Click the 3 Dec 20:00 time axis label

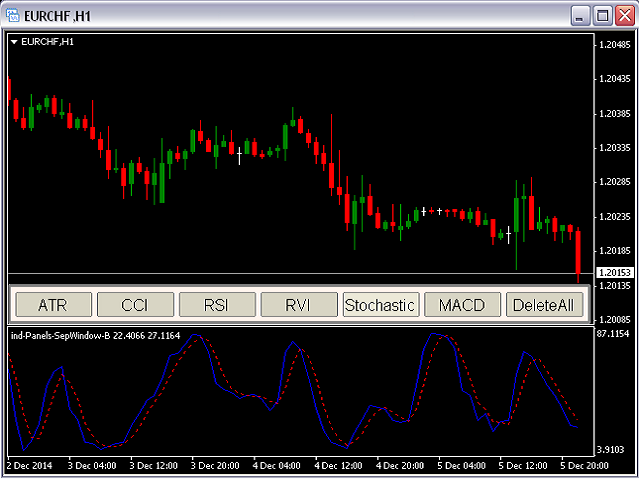pyautogui.click(x=218, y=465)
